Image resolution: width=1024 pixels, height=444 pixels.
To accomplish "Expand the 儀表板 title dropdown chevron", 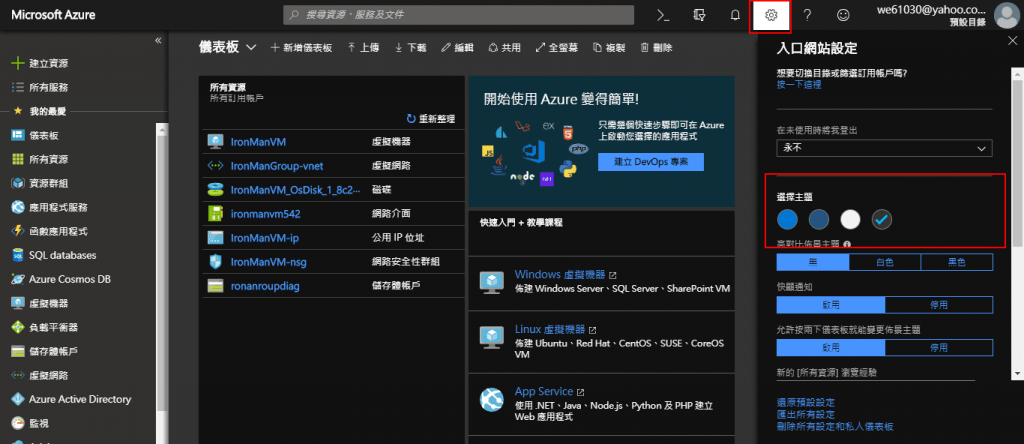I will pyautogui.click(x=251, y=48).
